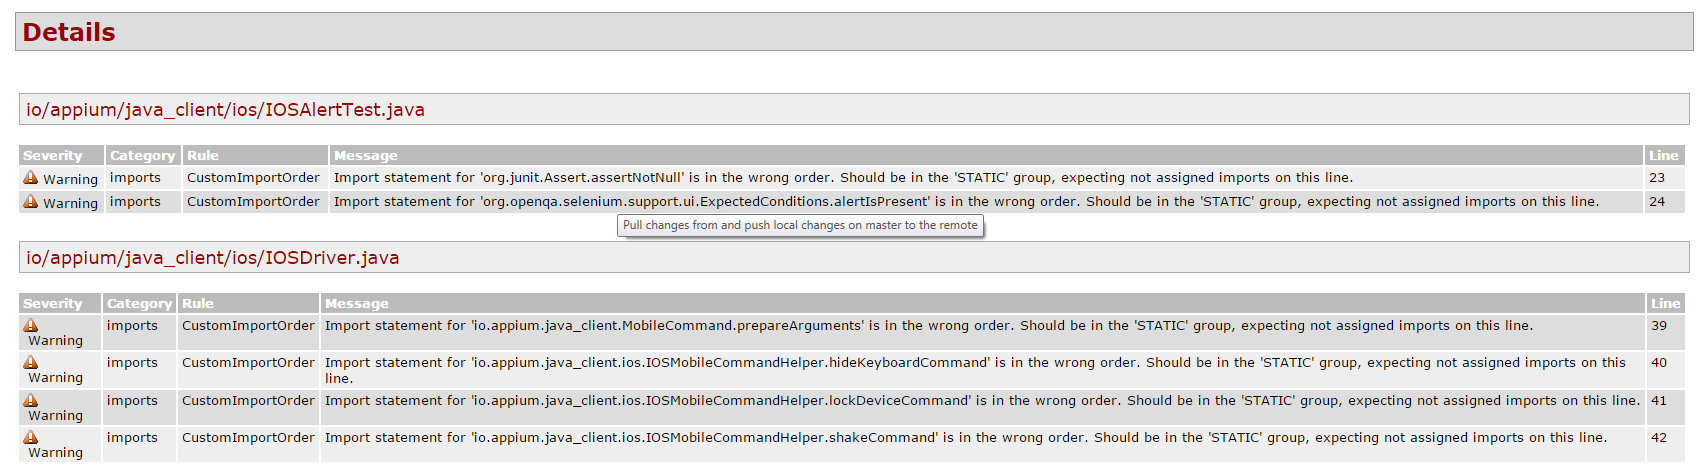Click warning icon for line 23 assertNotNull row
Screen dimensions: 1701x473
click(31, 178)
